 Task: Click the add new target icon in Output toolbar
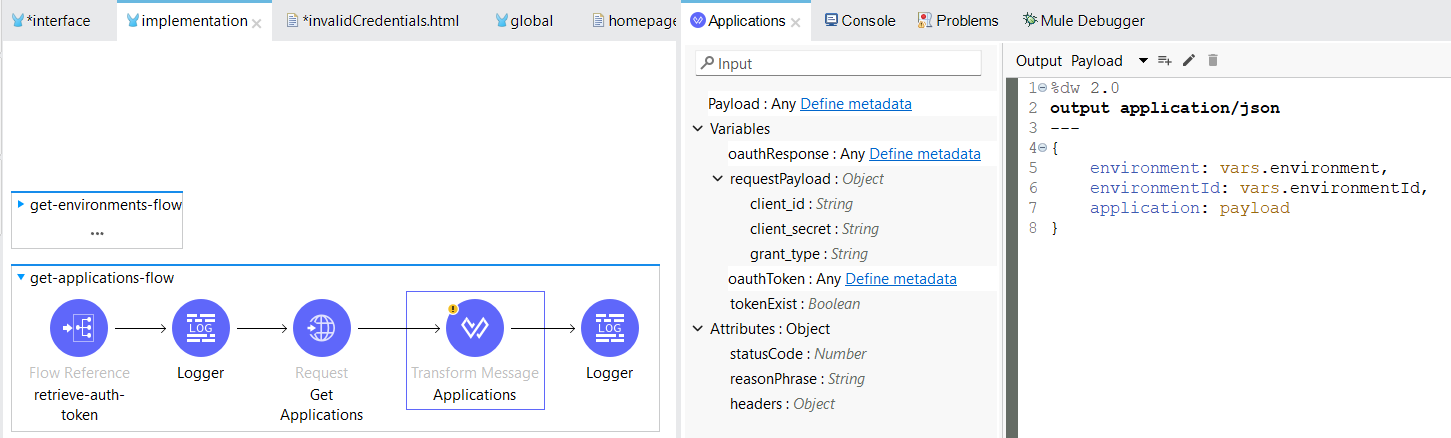click(1165, 61)
